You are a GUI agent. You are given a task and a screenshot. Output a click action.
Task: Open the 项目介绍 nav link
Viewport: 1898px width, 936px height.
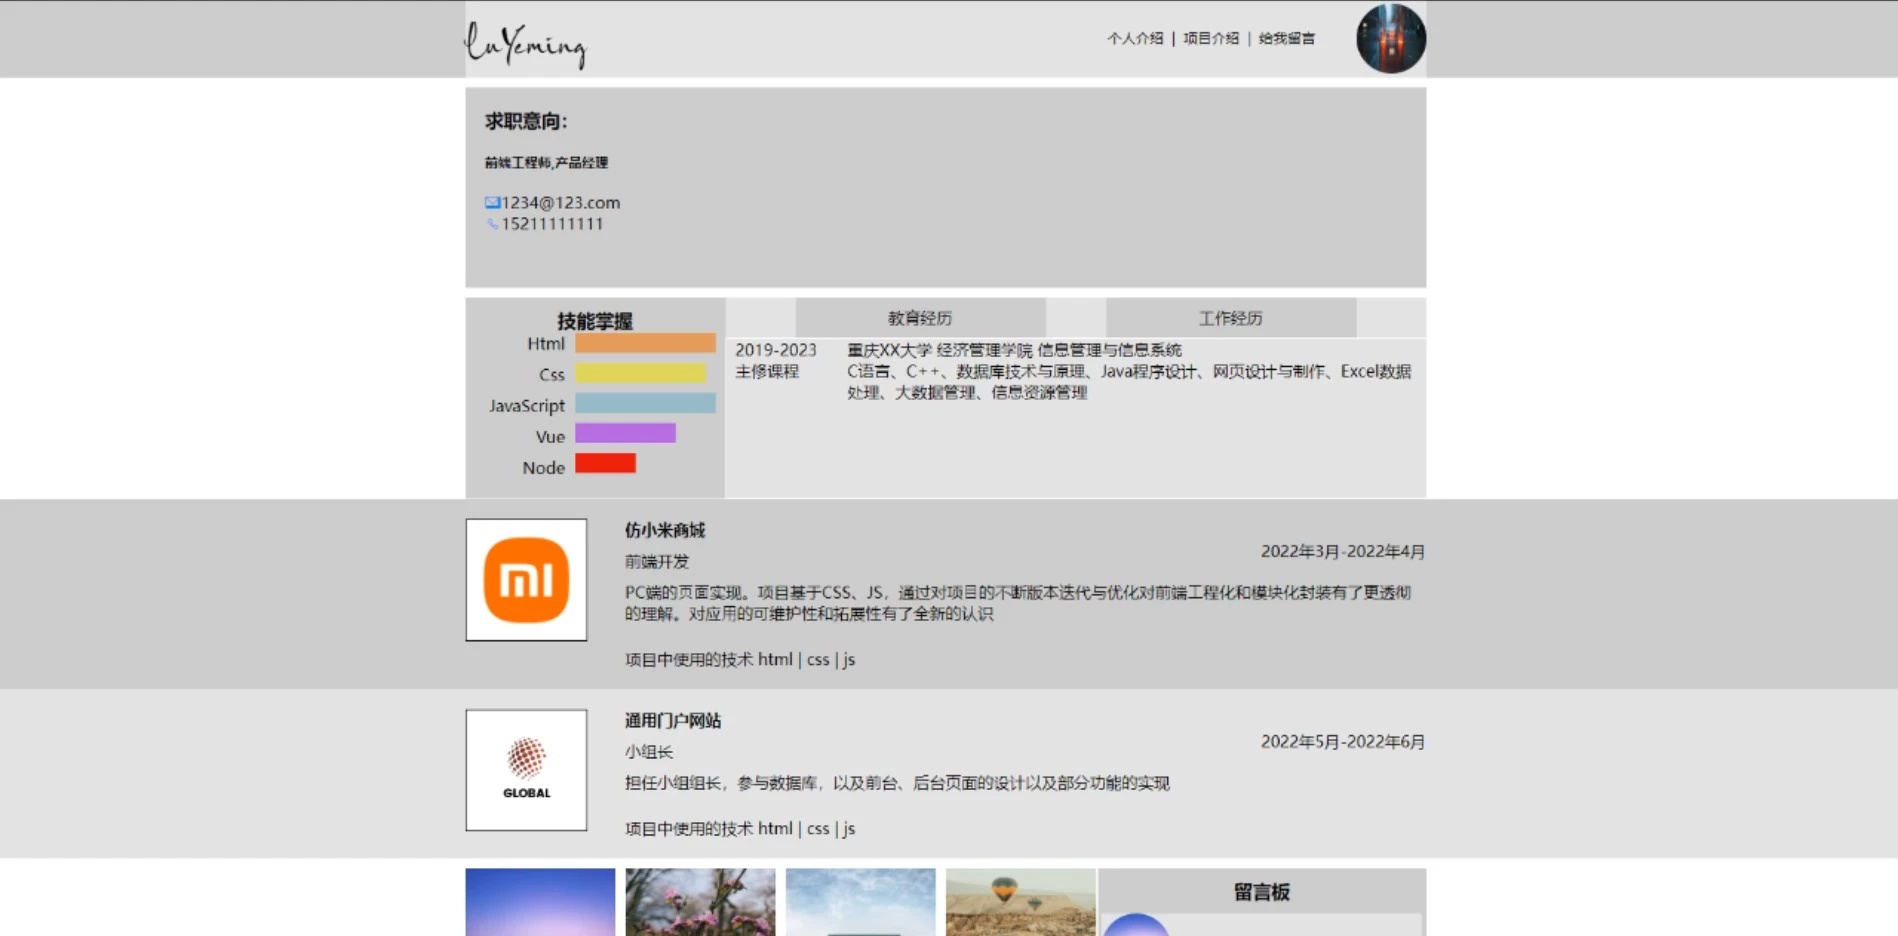[x=1211, y=38]
